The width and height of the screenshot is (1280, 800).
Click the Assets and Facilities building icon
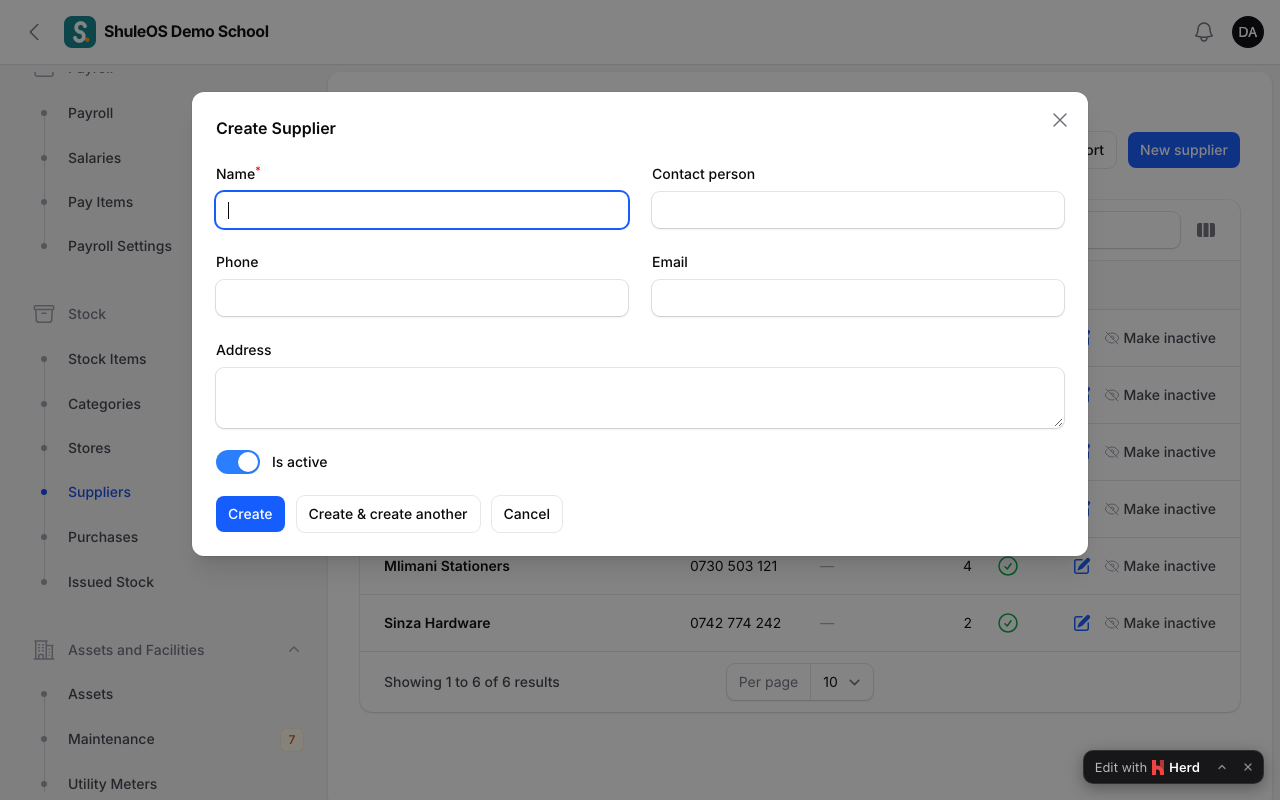coord(44,650)
